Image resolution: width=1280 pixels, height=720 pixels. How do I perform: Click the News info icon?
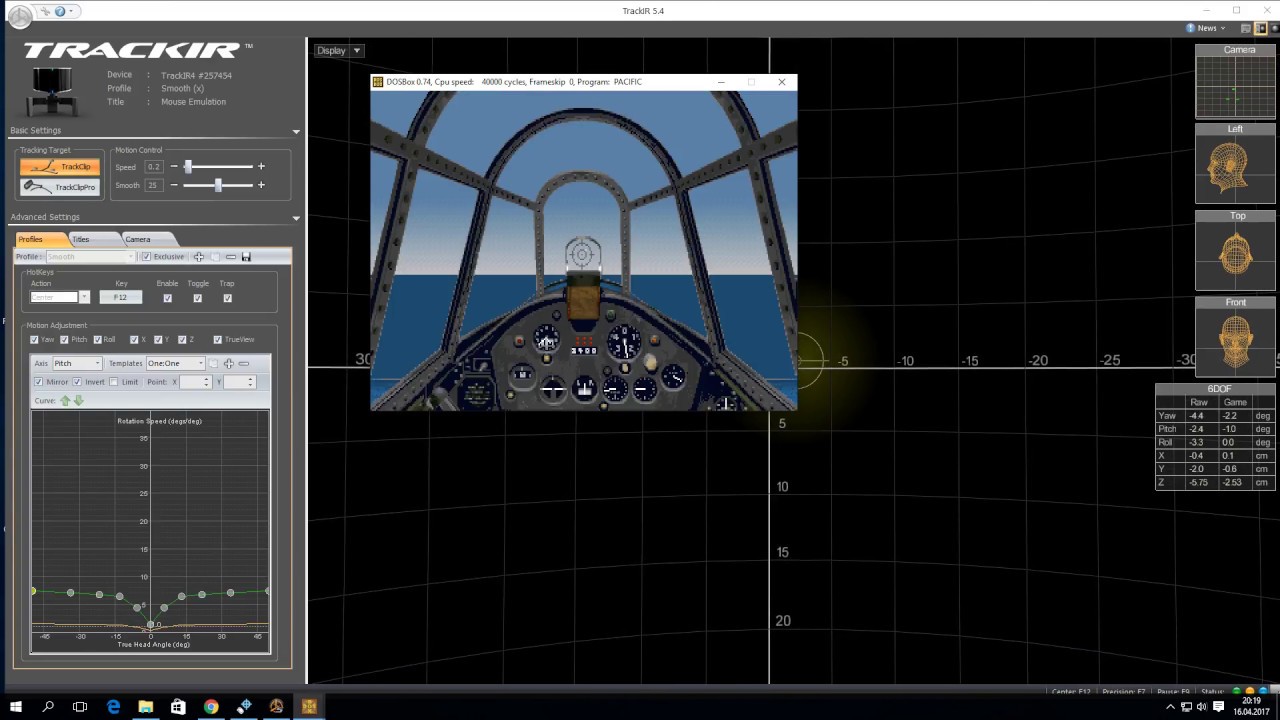click(x=1190, y=28)
